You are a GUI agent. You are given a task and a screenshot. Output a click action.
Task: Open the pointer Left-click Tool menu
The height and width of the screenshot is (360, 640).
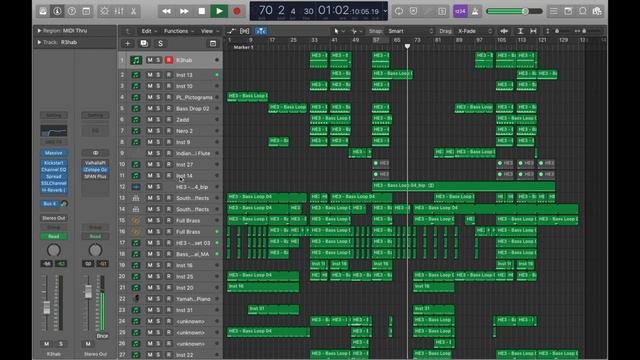coord(338,31)
